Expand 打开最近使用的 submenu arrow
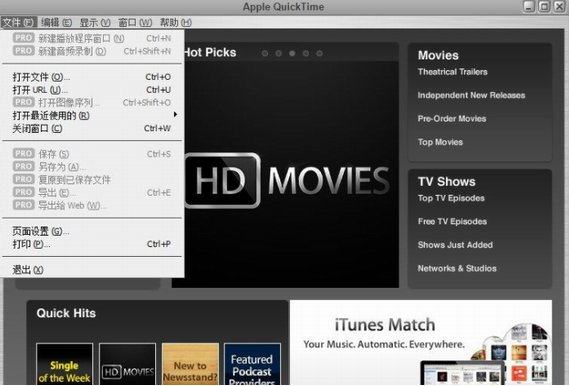The image size is (569, 386). 175,115
